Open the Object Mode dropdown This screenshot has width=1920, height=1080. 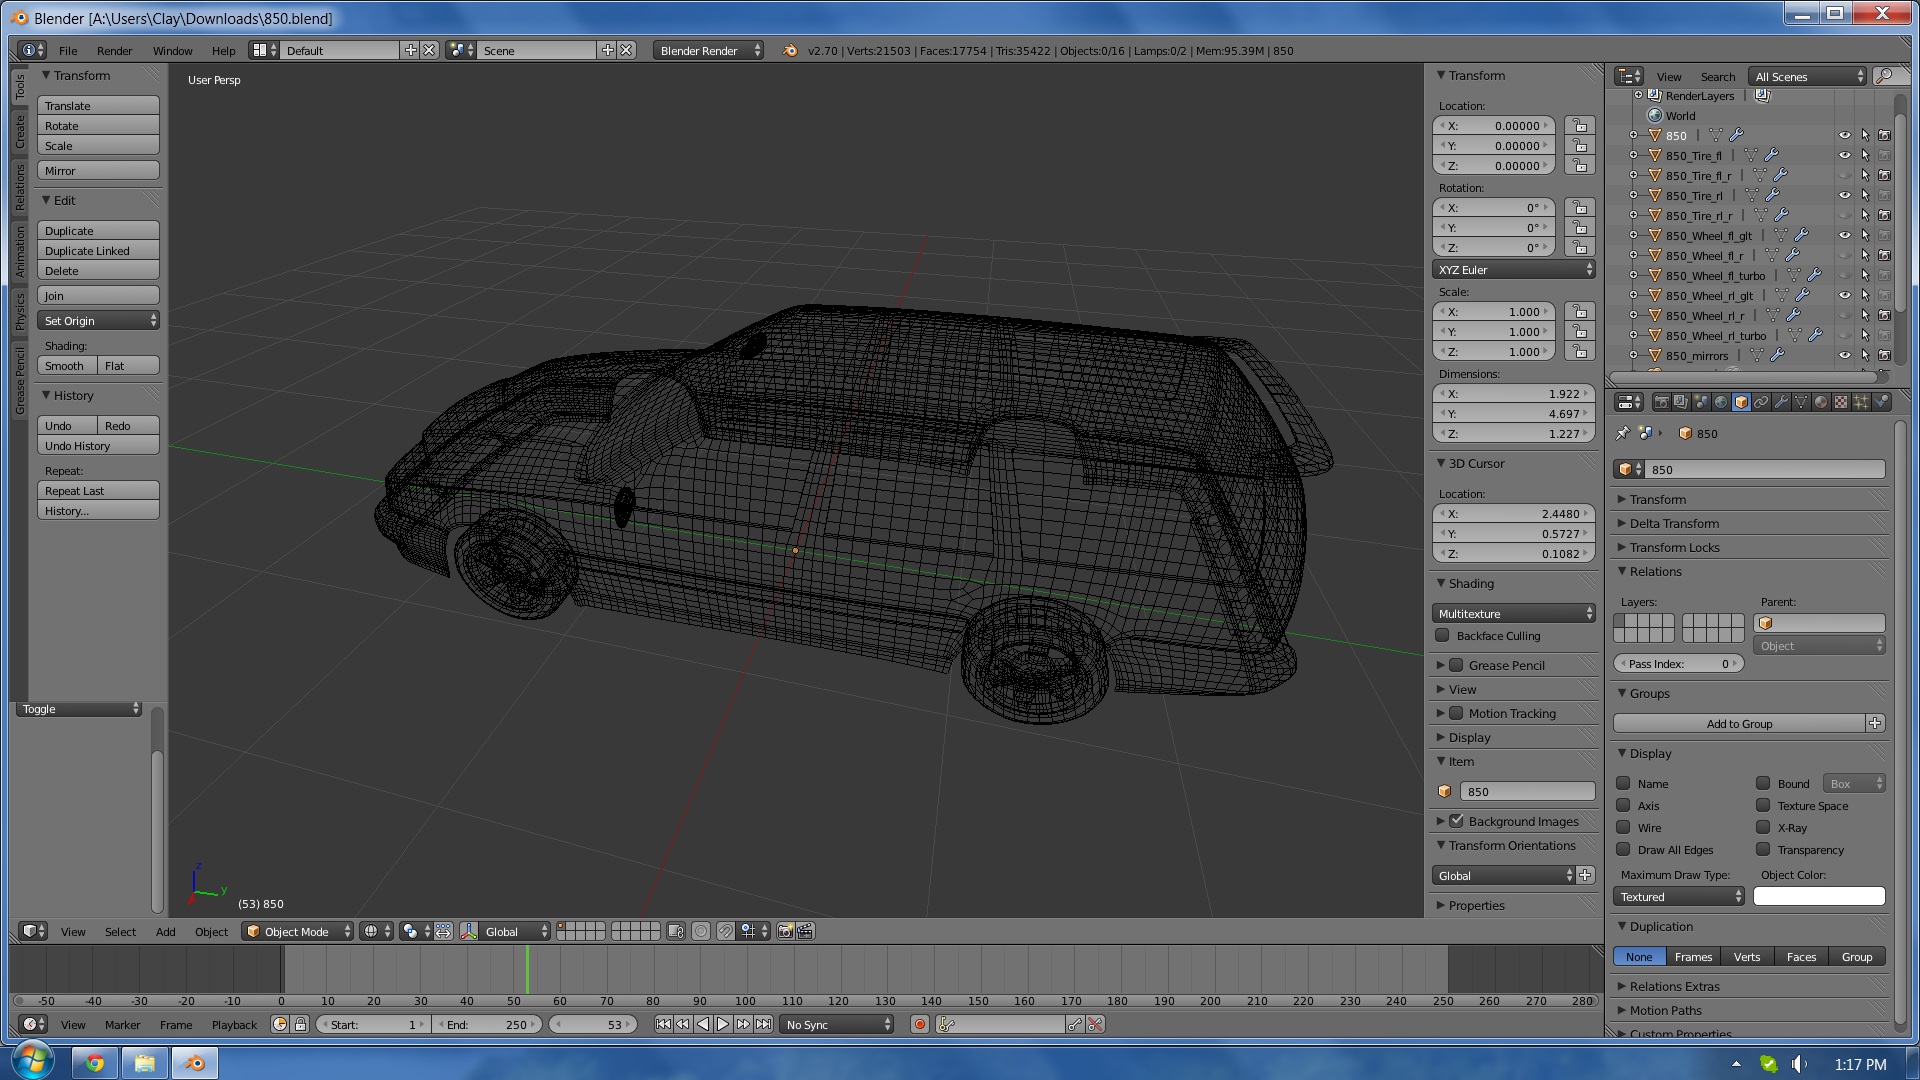pyautogui.click(x=298, y=931)
